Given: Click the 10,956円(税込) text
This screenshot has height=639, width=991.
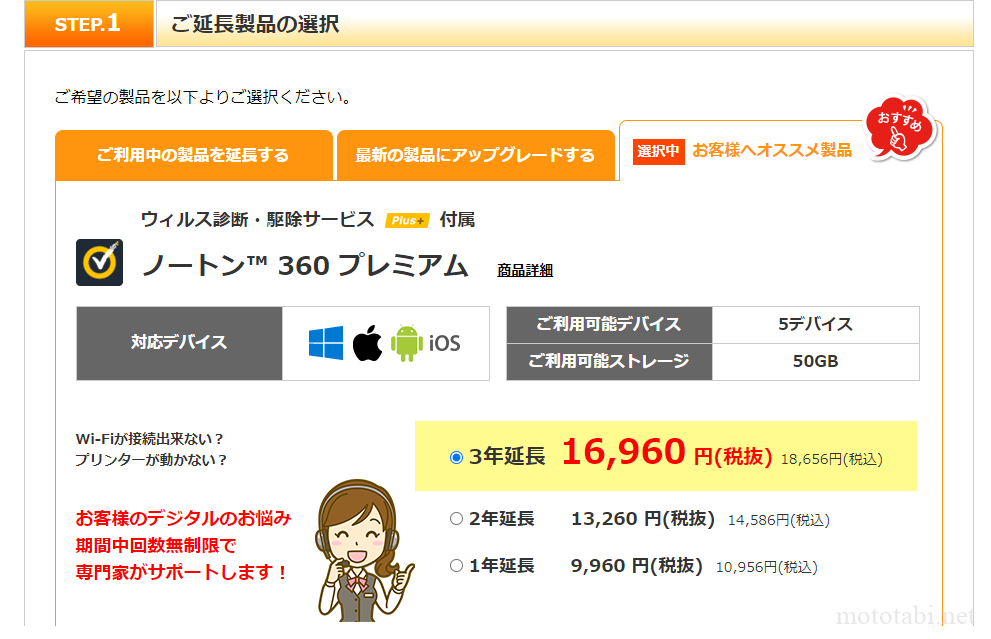Looking at the screenshot, I should (766, 567).
